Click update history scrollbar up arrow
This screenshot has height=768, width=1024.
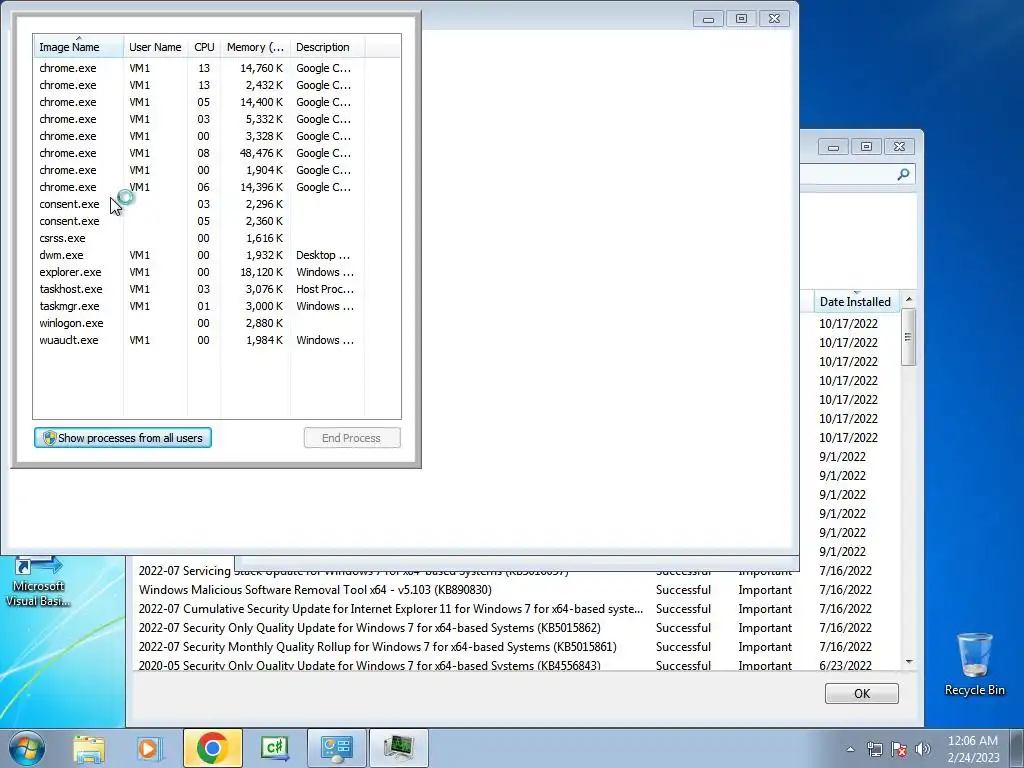(908, 299)
